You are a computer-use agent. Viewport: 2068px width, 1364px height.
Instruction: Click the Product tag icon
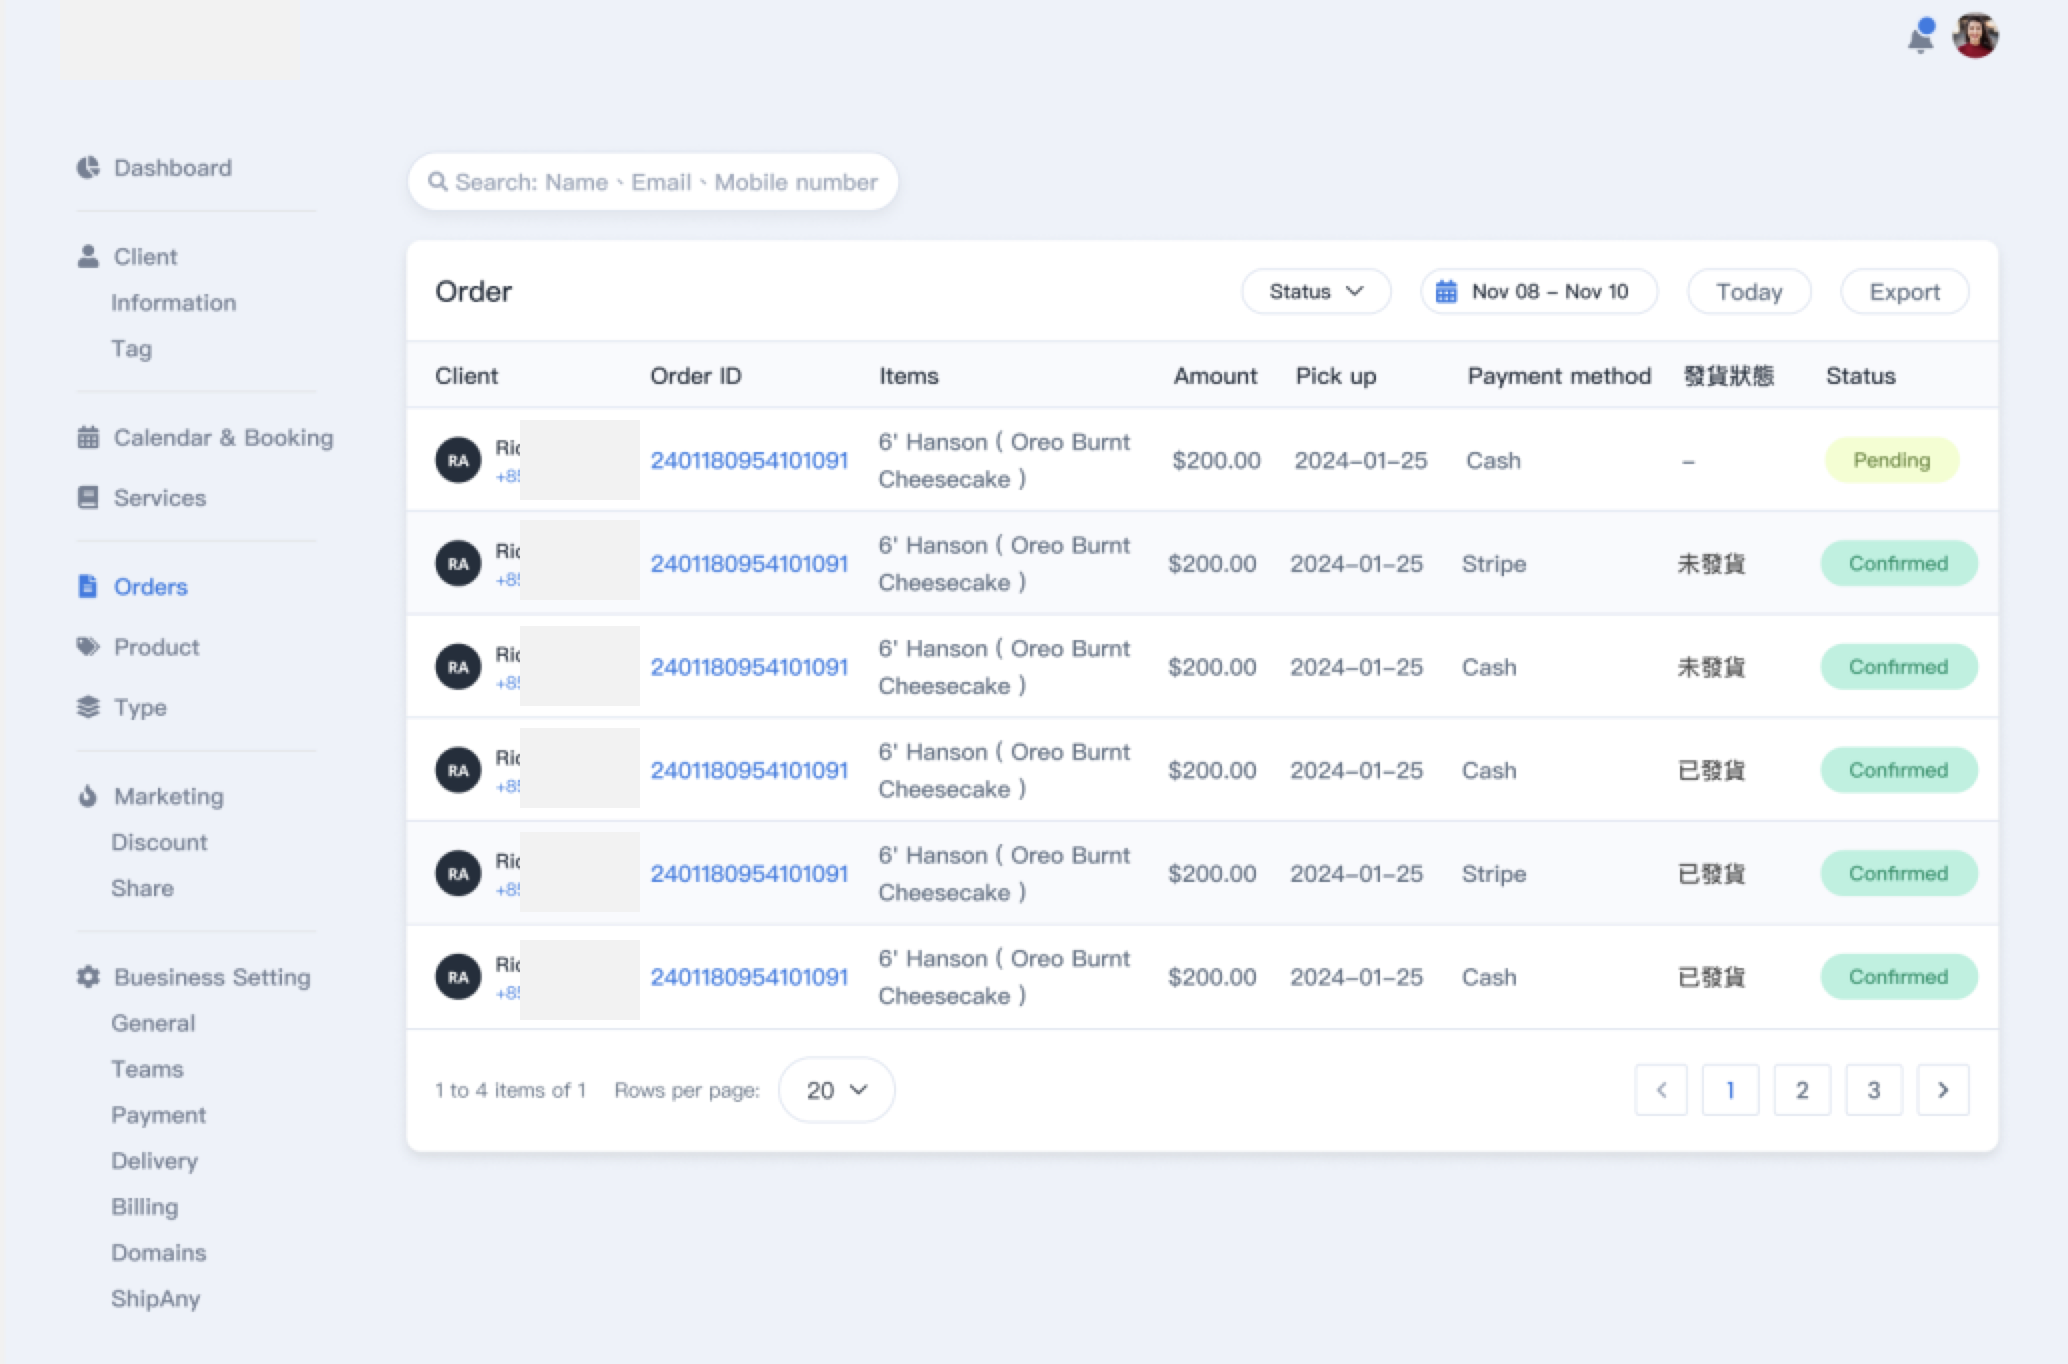click(88, 646)
